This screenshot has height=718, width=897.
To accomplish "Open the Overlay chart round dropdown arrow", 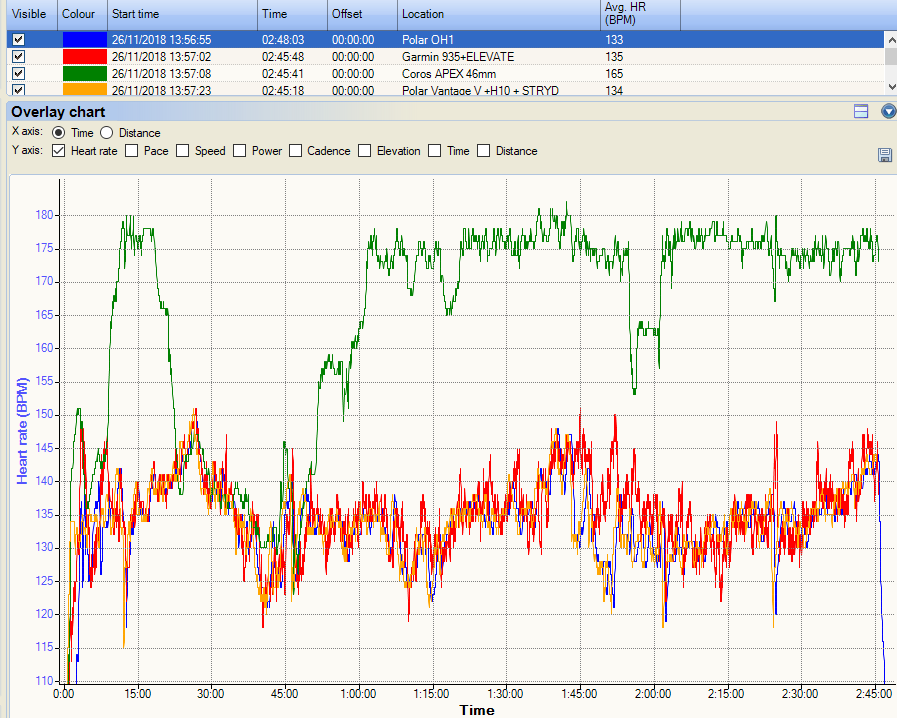I will click(x=888, y=111).
